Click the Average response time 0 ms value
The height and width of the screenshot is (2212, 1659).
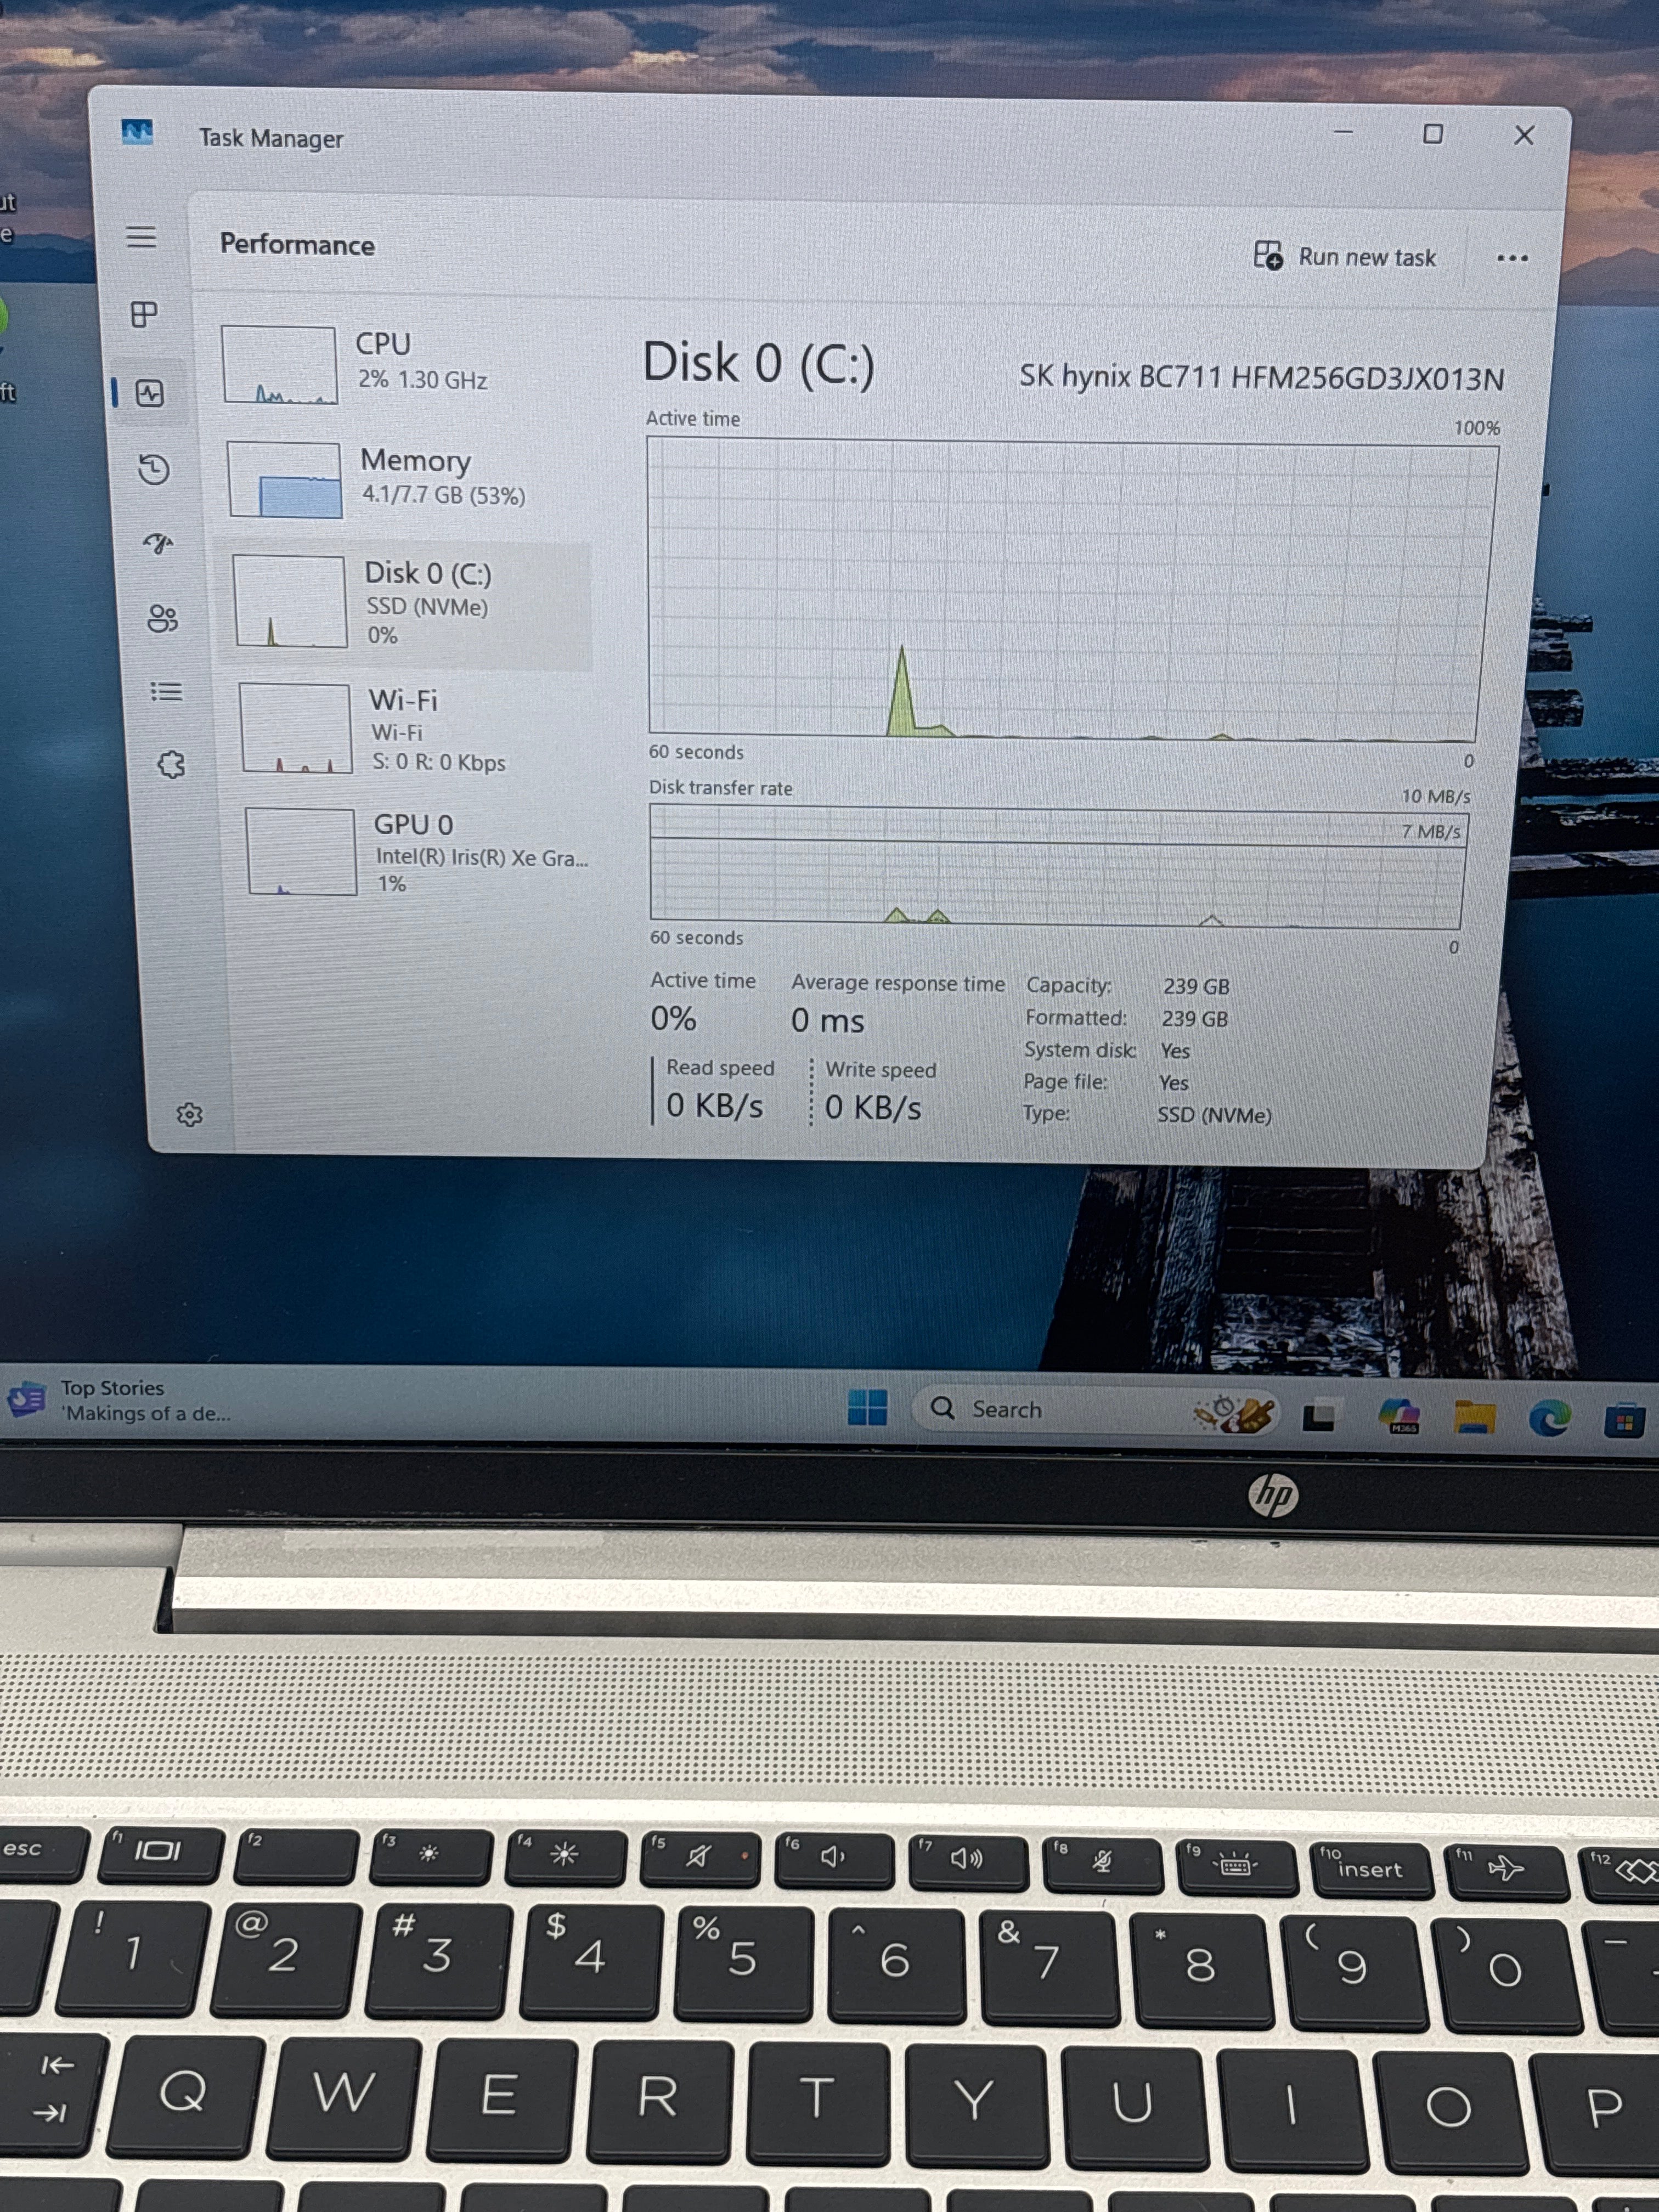[x=827, y=1020]
